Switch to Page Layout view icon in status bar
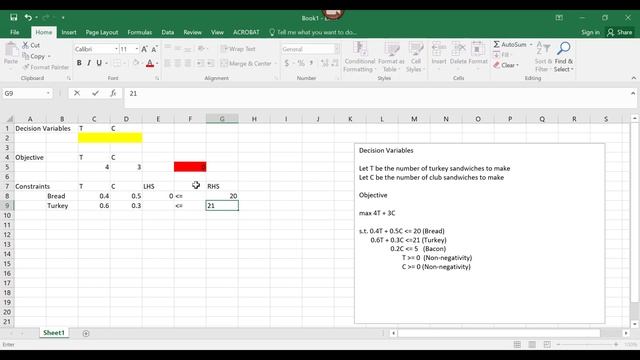 click(532, 344)
